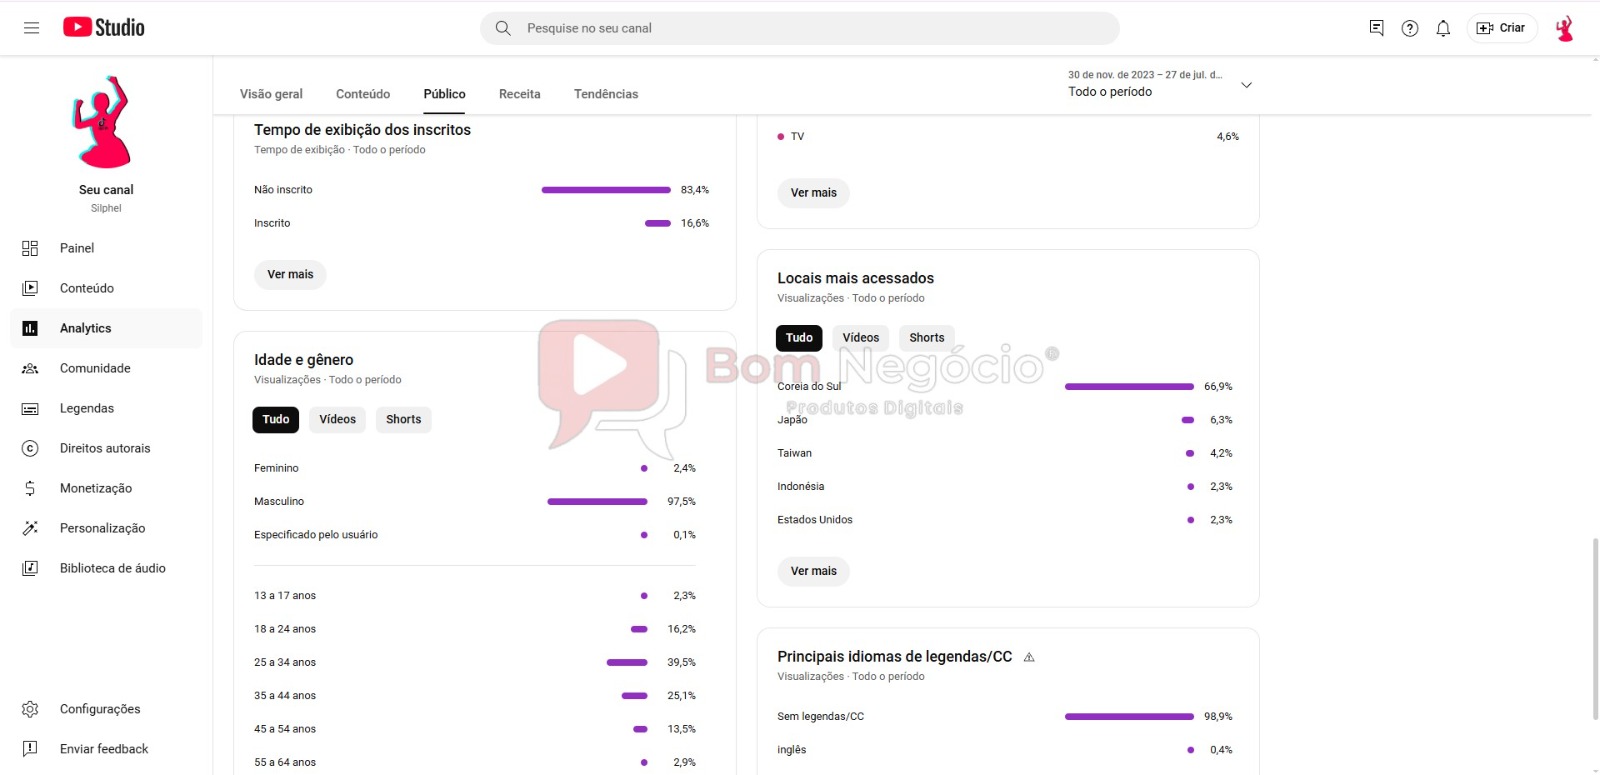1600x775 pixels.
Task: Open the notifications bell
Action: tap(1443, 28)
